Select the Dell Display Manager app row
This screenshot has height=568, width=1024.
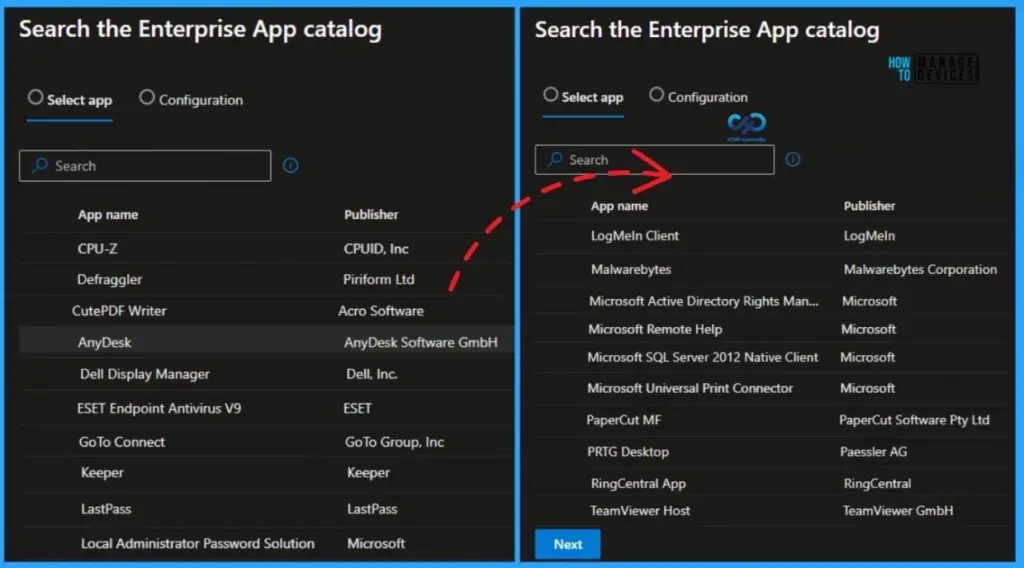click(x=266, y=374)
